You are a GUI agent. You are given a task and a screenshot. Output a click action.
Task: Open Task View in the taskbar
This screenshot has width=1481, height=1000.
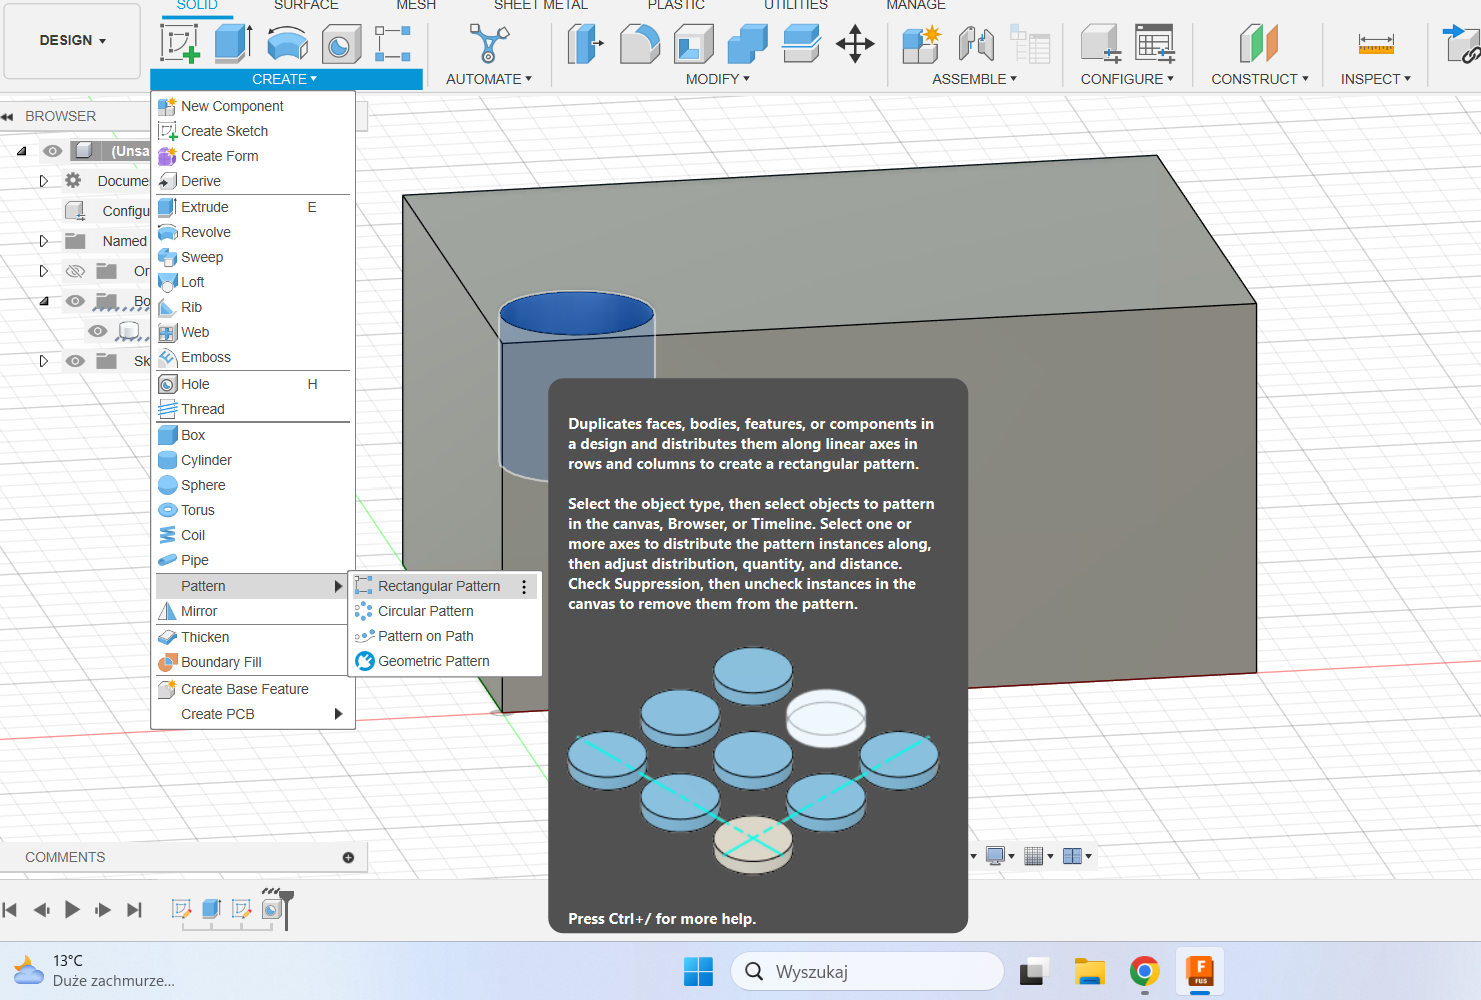click(1034, 971)
